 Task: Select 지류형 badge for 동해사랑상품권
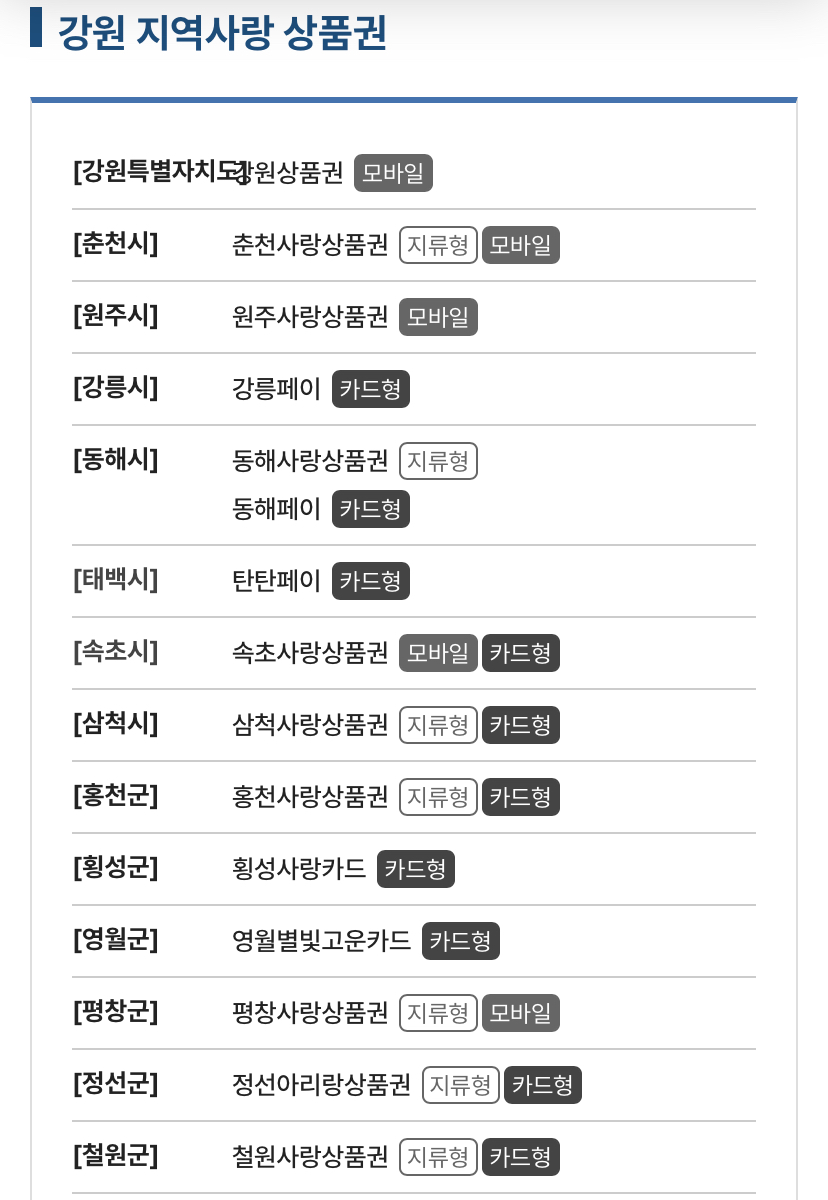[438, 461]
